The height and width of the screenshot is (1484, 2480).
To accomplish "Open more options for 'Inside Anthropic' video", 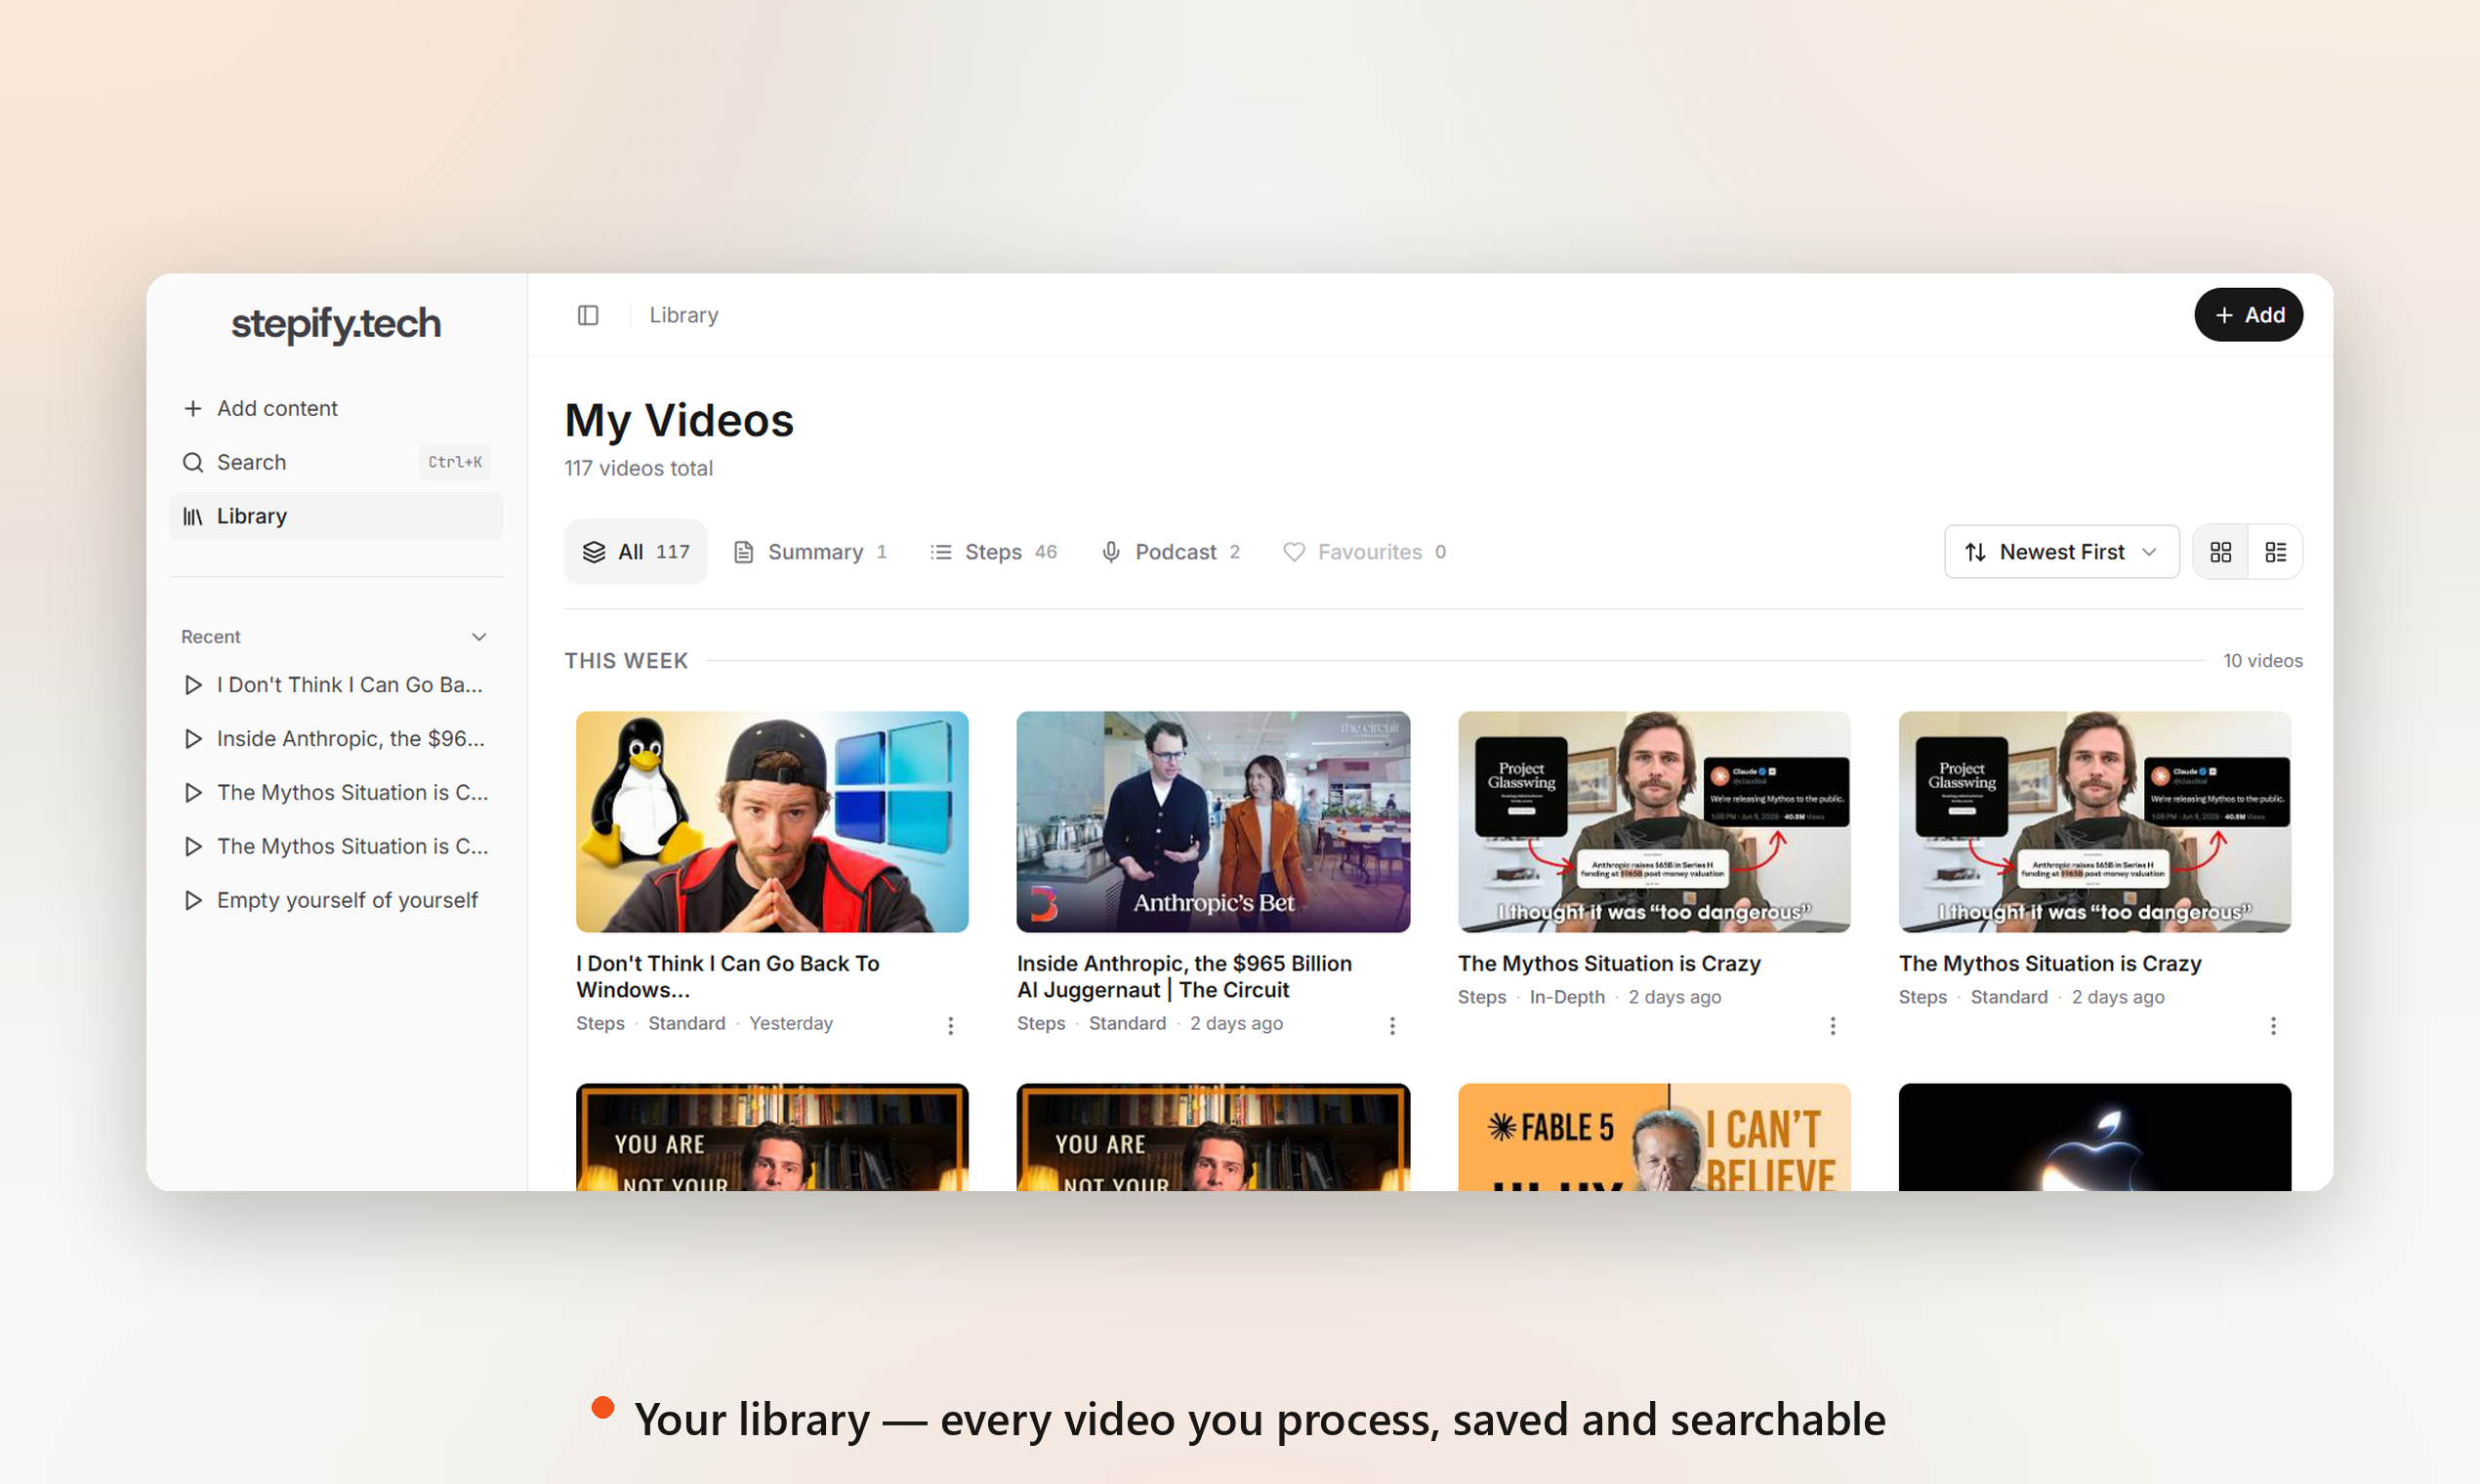I will pyautogui.click(x=1392, y=1026).
